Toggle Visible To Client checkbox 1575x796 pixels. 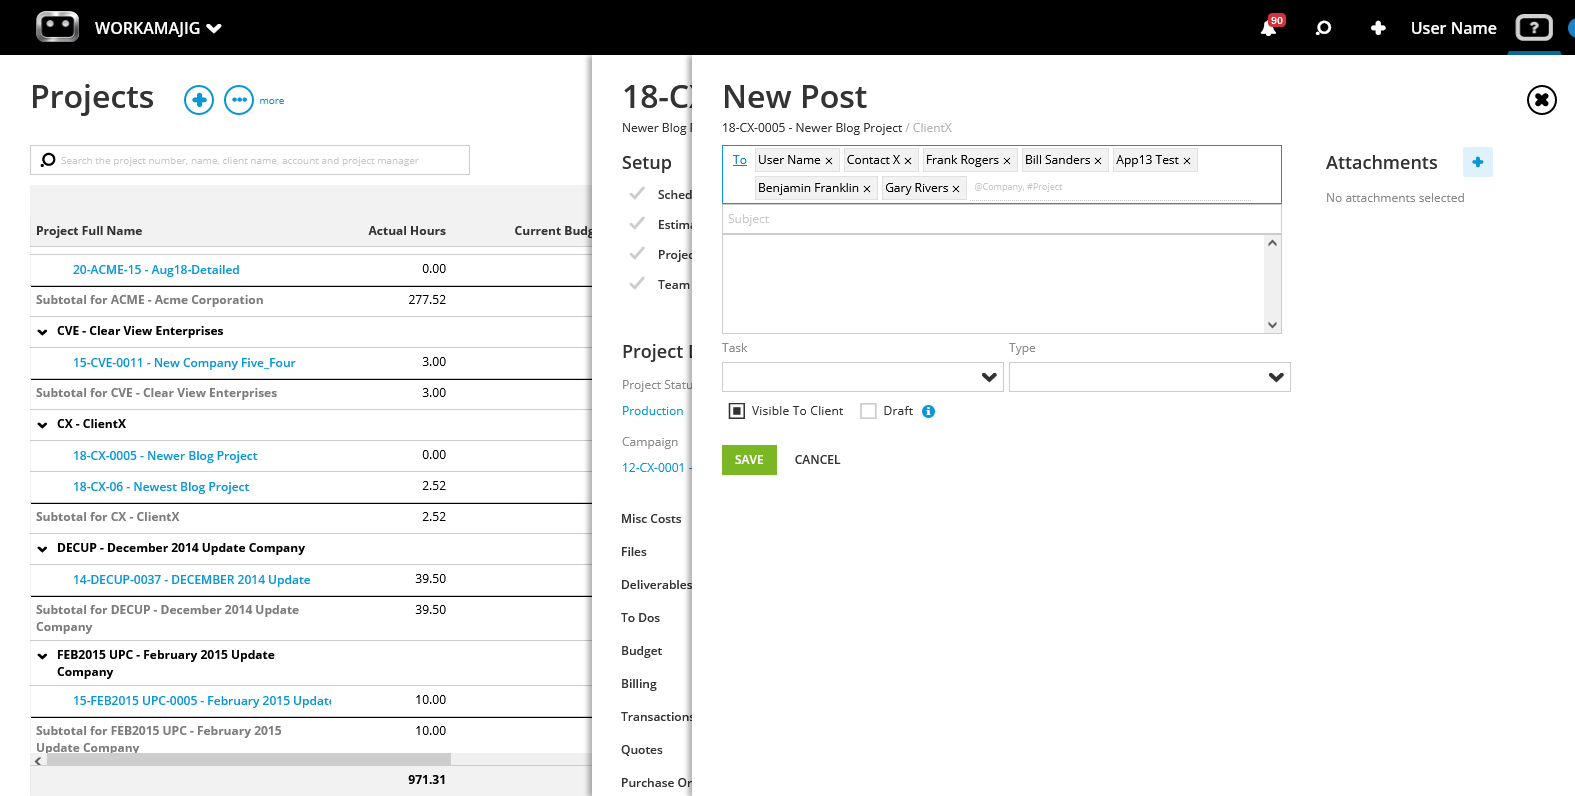pyautogui.click(x=737, y=411)
